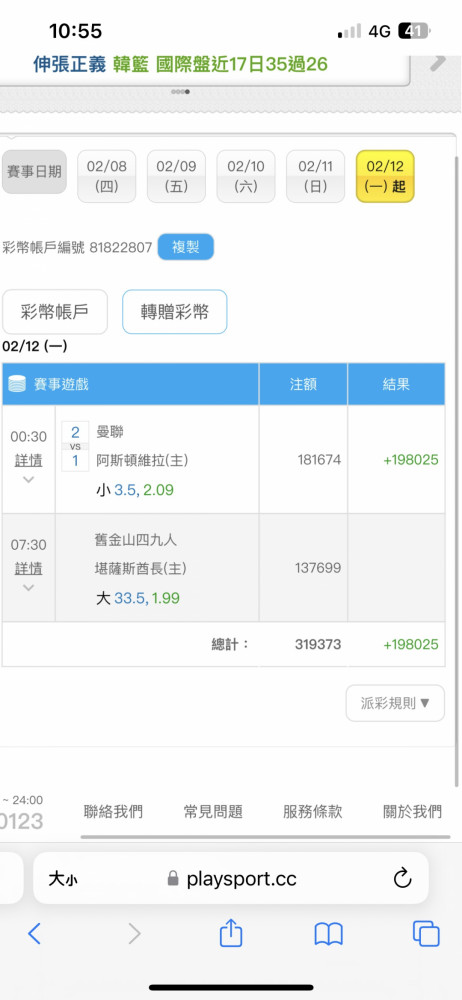Expand the 00:30 match details chevron
This screenshot has width=462, height=1000.
(28, 480)
